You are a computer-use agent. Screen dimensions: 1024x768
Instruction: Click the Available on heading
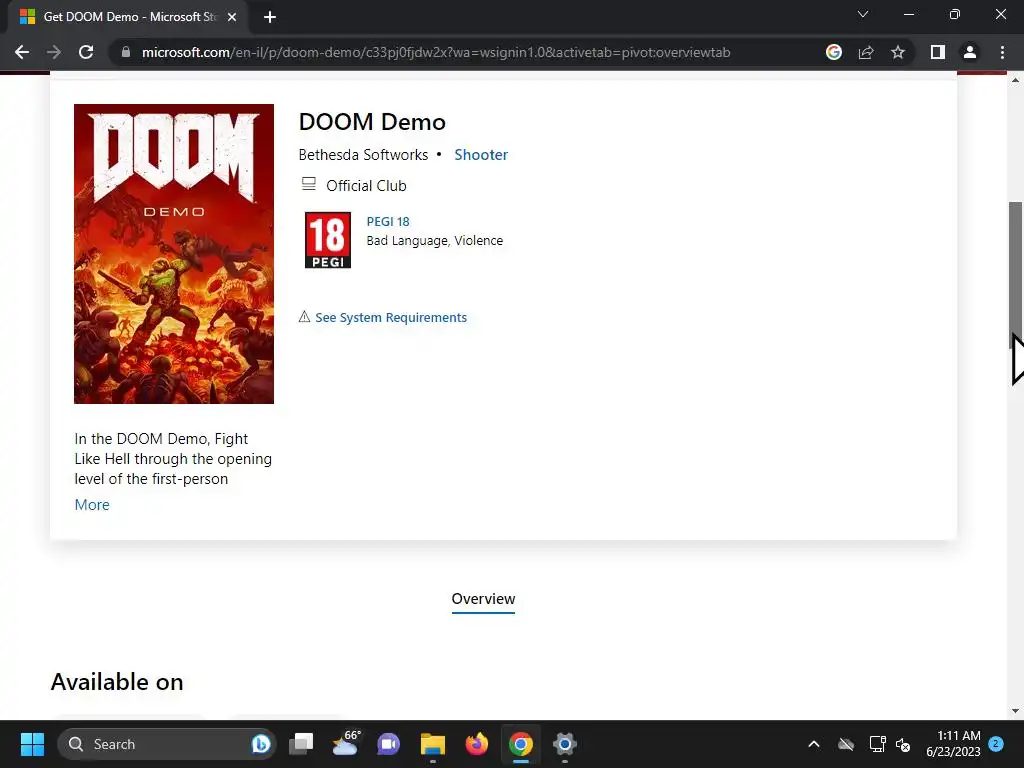[117, 682]
